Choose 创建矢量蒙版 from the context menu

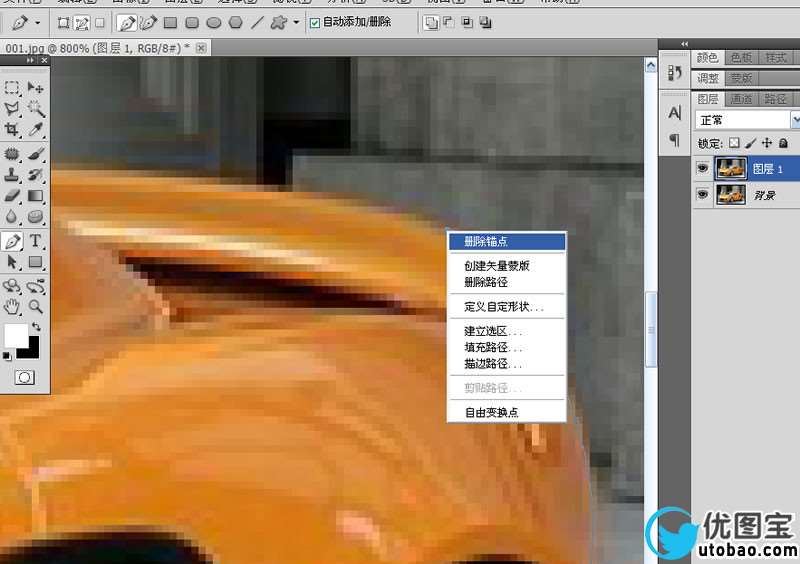[x=507, y=266]
